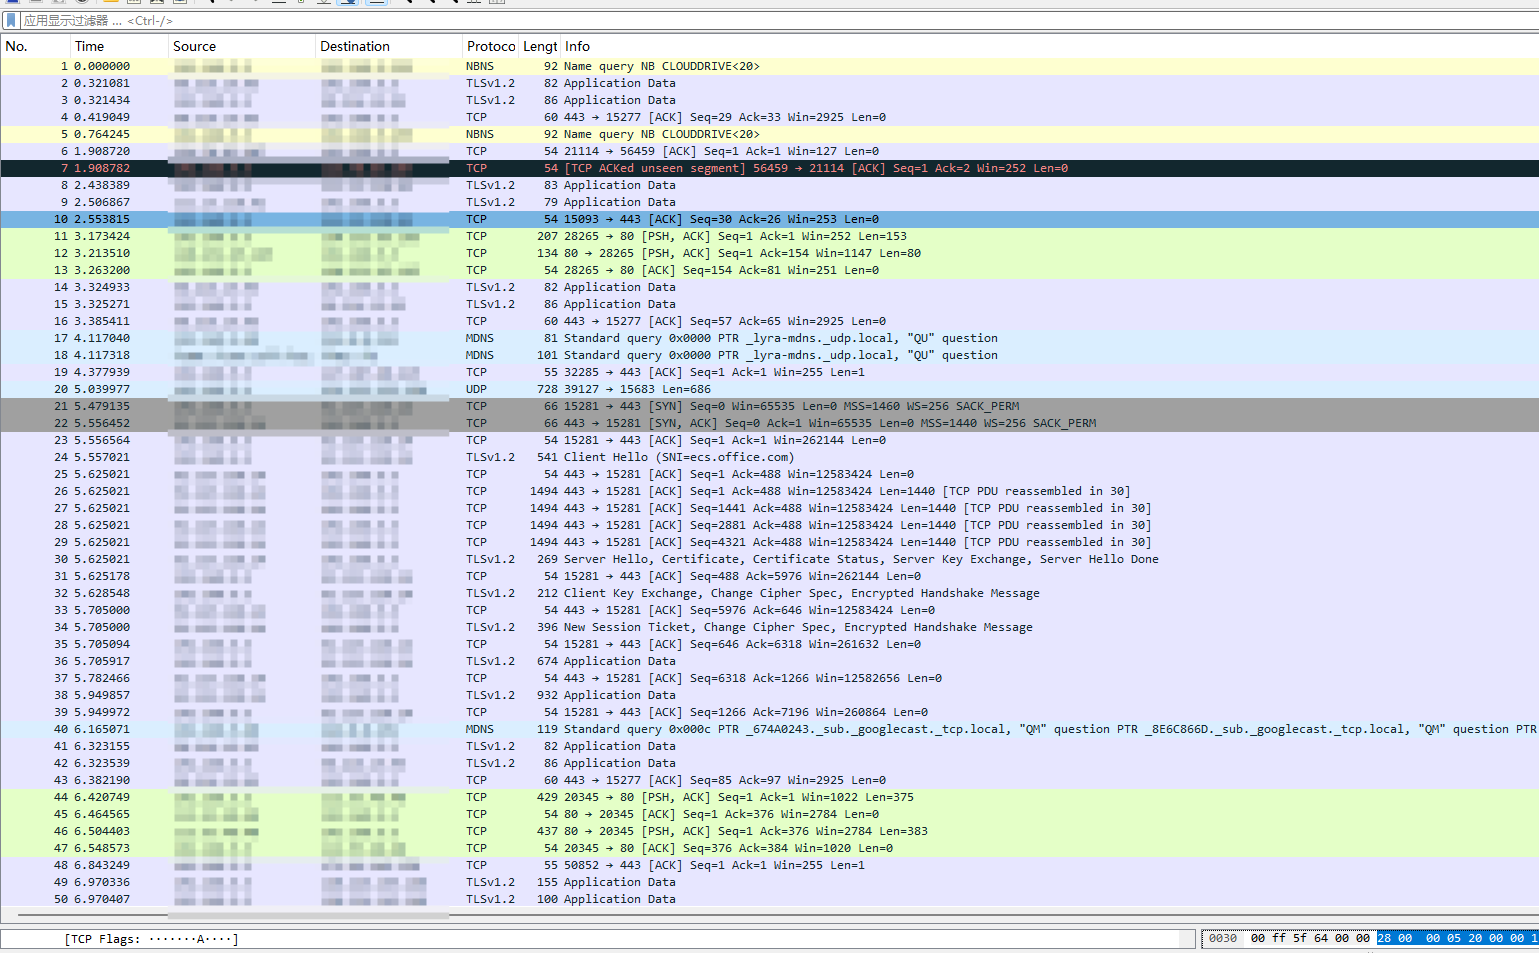1539x953 pixels.
Task: Sort by the Protocol column header
Action: click(x=490, y=46)
